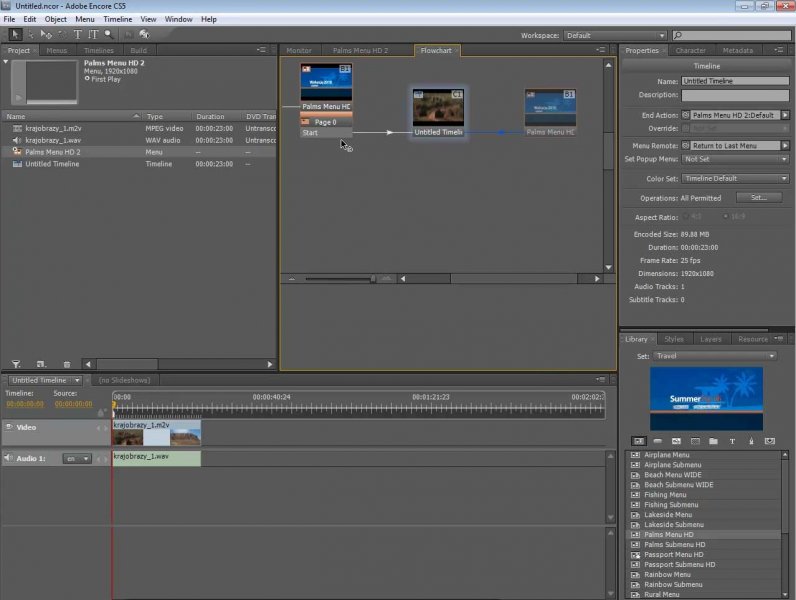Select the Vertical Text tool
Screen dimensions: 796x600
(92, 34)
